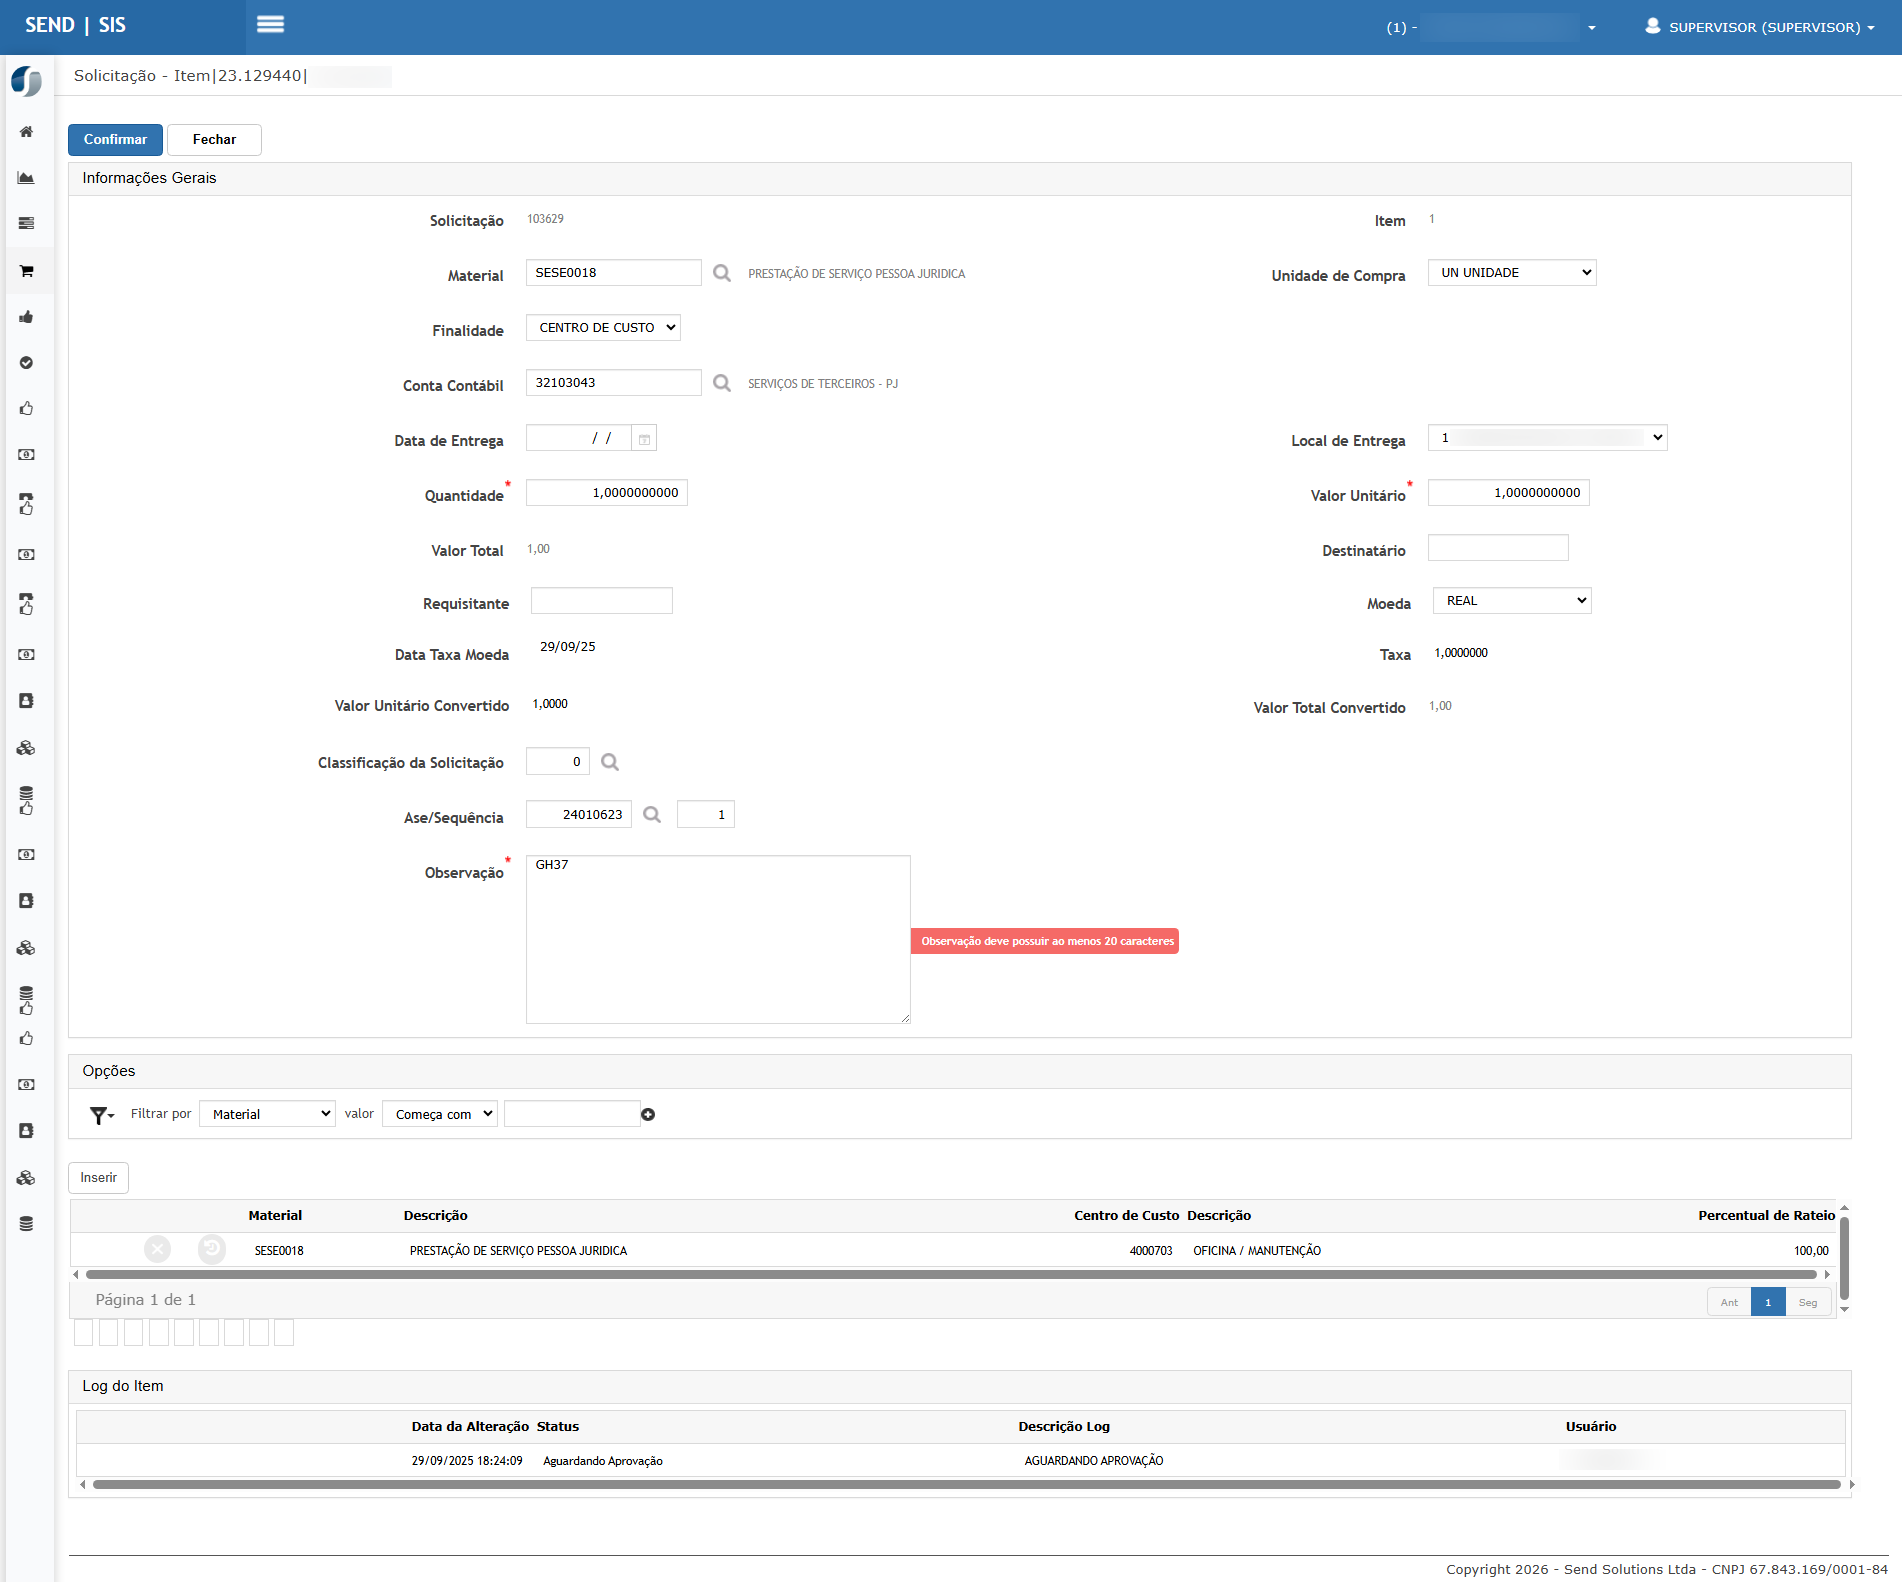Click the horizontal scrollbar under material table
The image size is (1902, 1582).
[x=950, y=1275]
